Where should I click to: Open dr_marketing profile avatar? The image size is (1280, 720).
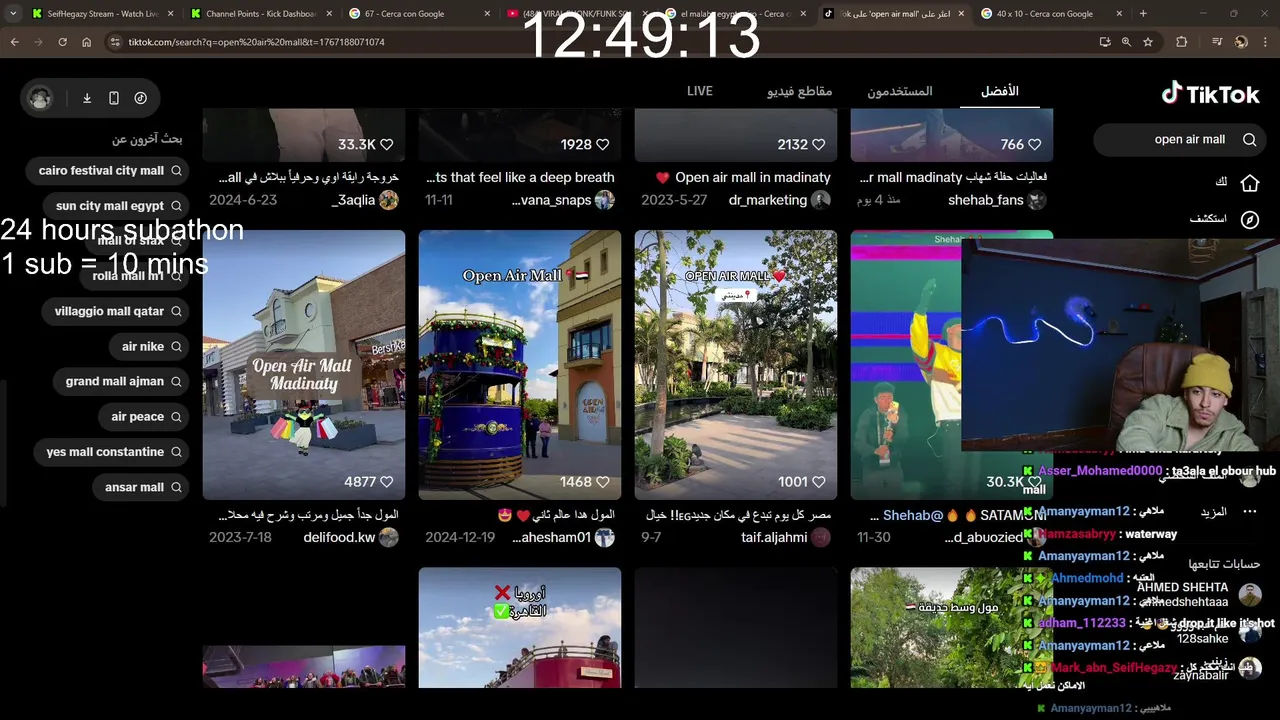tap(821, 200)
